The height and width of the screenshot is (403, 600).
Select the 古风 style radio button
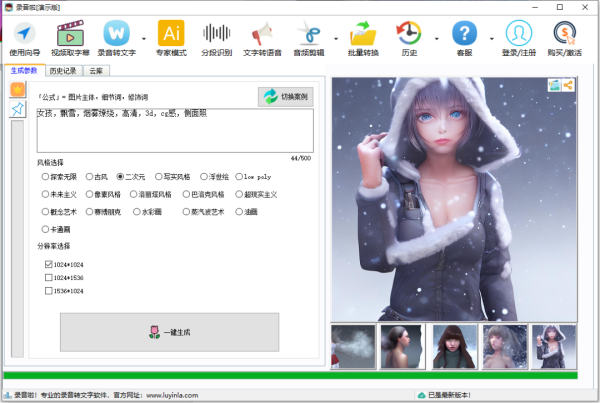91,175
